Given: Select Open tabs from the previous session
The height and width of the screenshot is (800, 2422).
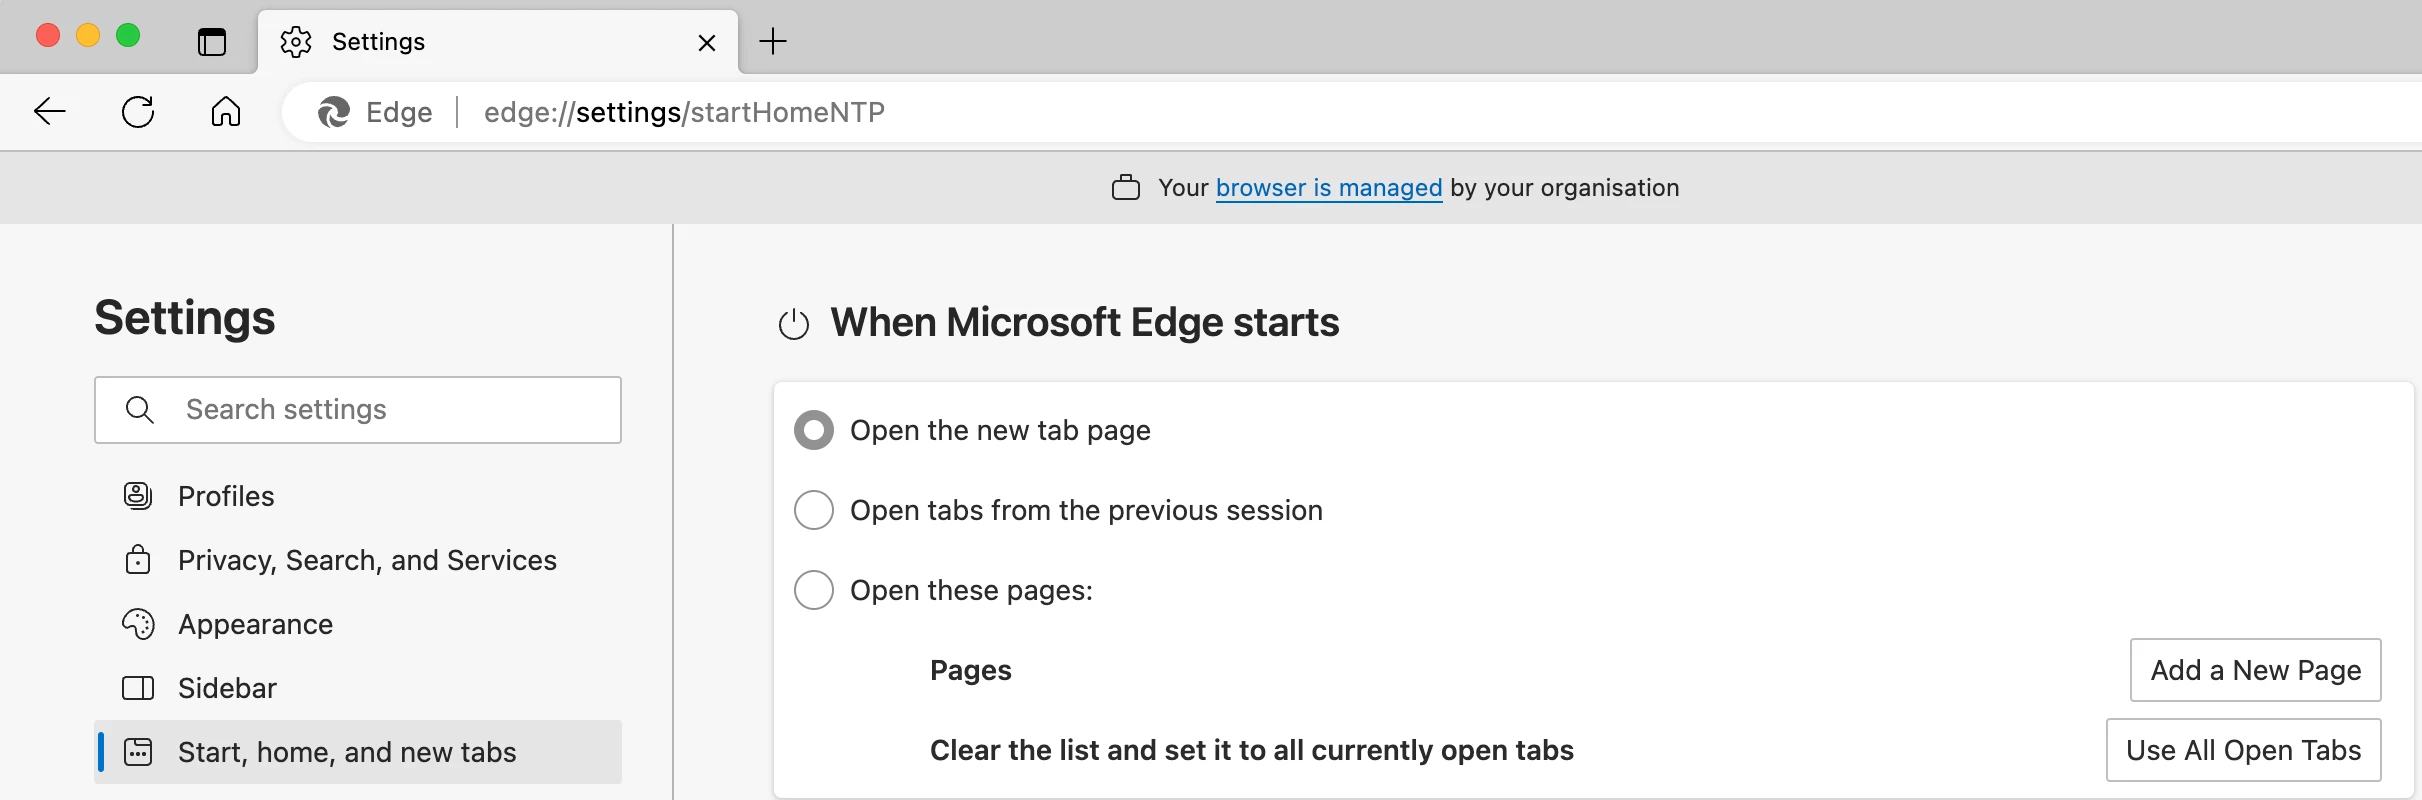Looking at the screenshot, I should tap(814, 510).
